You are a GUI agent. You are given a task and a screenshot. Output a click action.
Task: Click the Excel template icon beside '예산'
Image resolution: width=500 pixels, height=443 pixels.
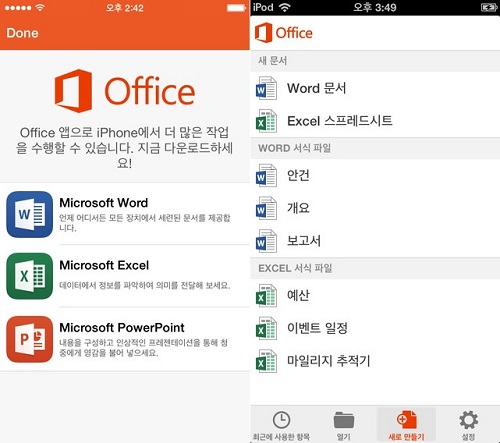pyautogui.click(x=266, y=295)
